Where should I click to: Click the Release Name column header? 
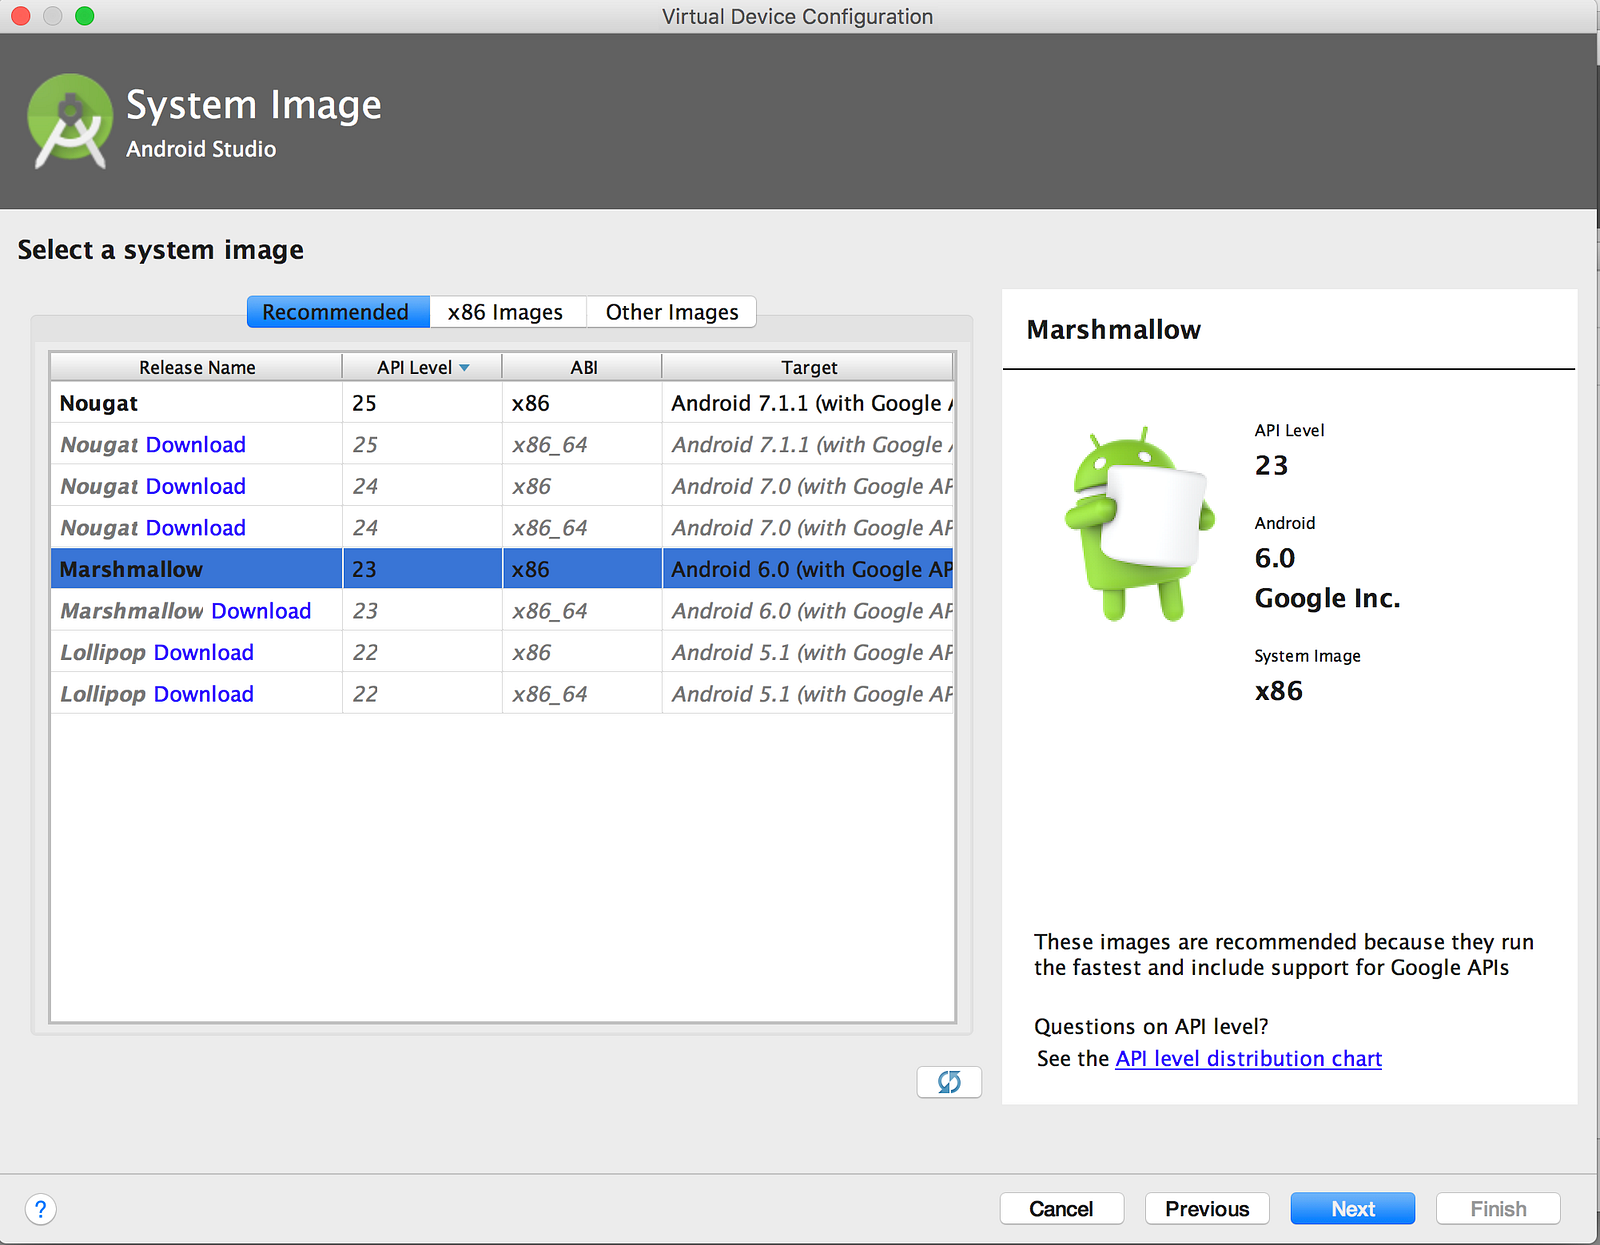197,367
